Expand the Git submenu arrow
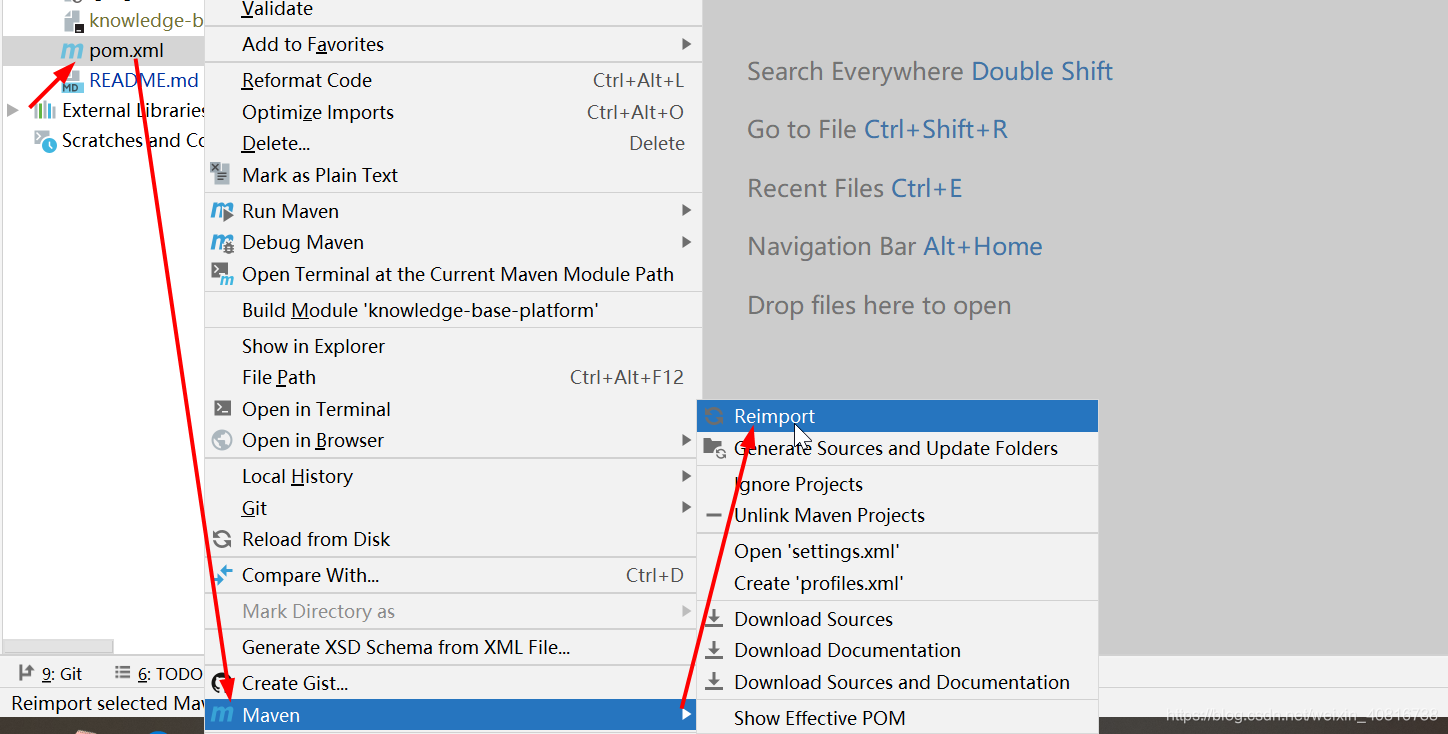Image resolution: width=1448 pixels, height=734 pixels. (686, 507)
